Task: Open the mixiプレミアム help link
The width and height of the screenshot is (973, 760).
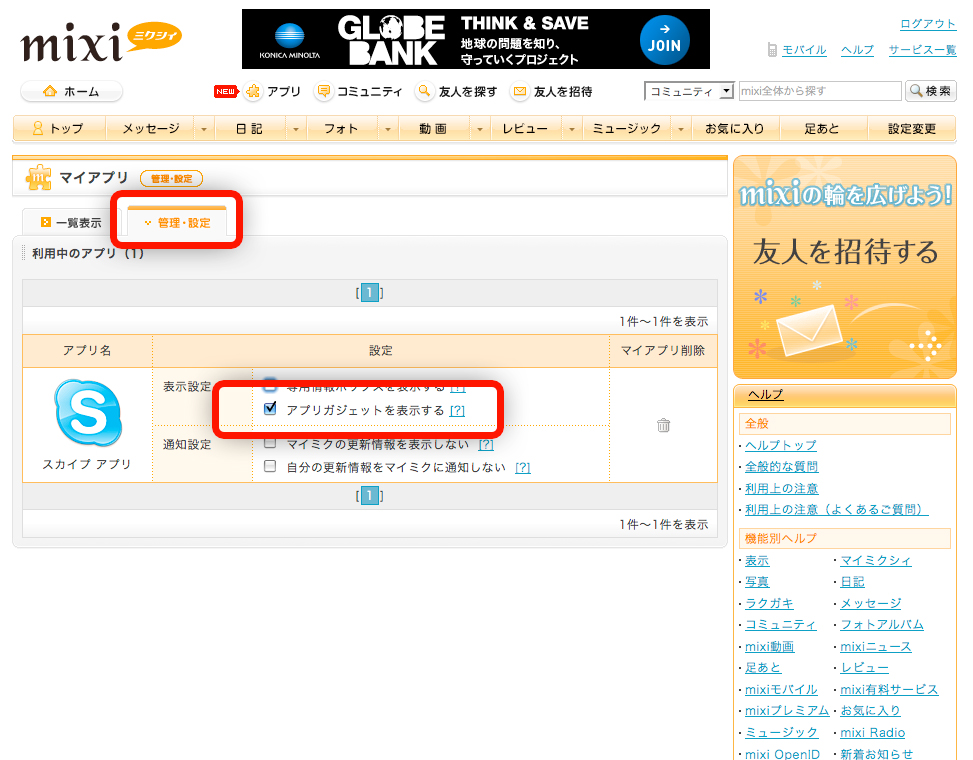Action: coord(787,710)
